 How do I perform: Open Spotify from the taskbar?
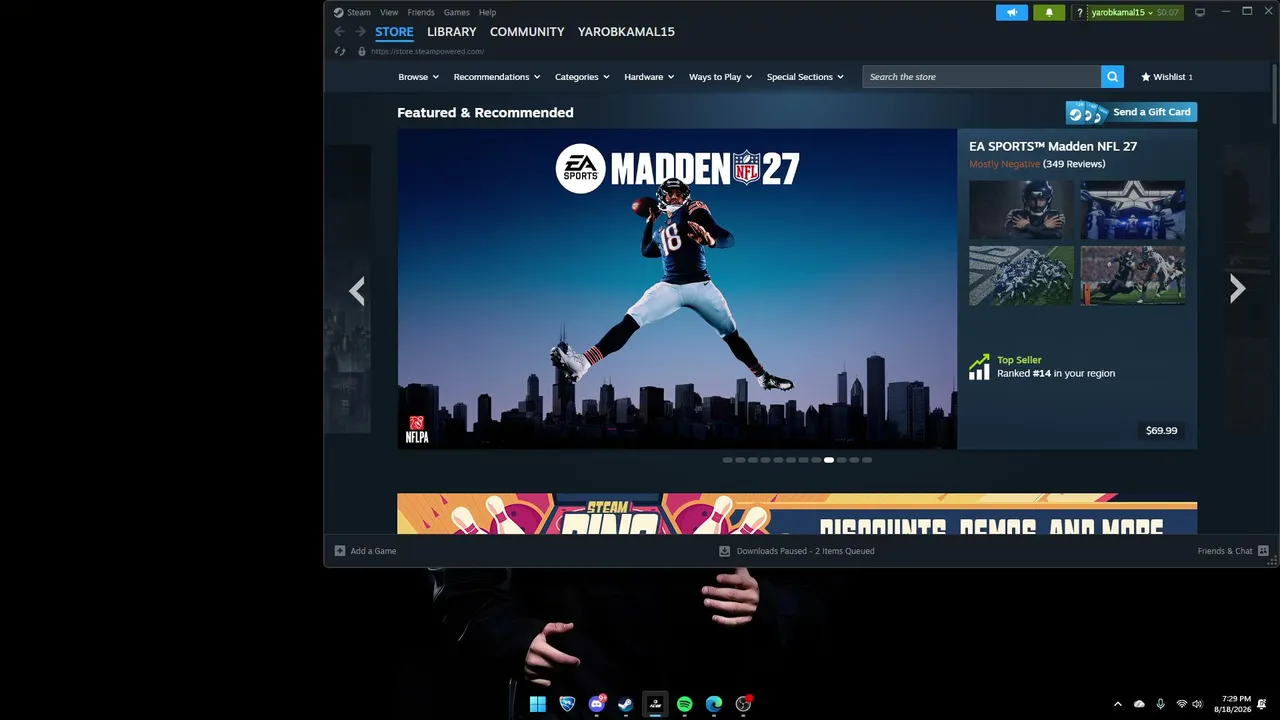[x=684, y=704]
